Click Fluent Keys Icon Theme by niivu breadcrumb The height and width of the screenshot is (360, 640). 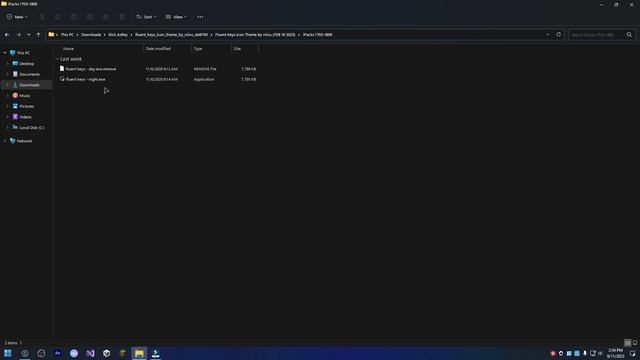coord(255,35)
